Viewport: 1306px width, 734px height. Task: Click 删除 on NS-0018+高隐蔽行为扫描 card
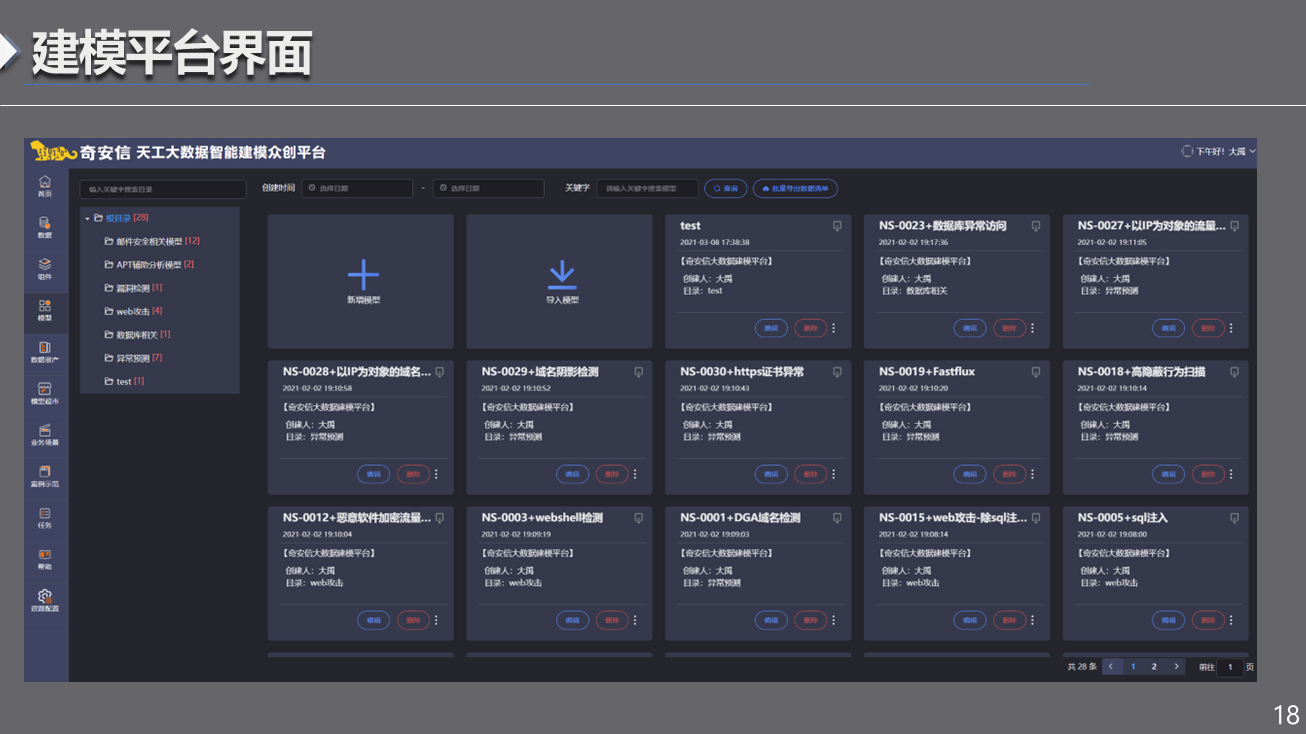pos(1208,474)
